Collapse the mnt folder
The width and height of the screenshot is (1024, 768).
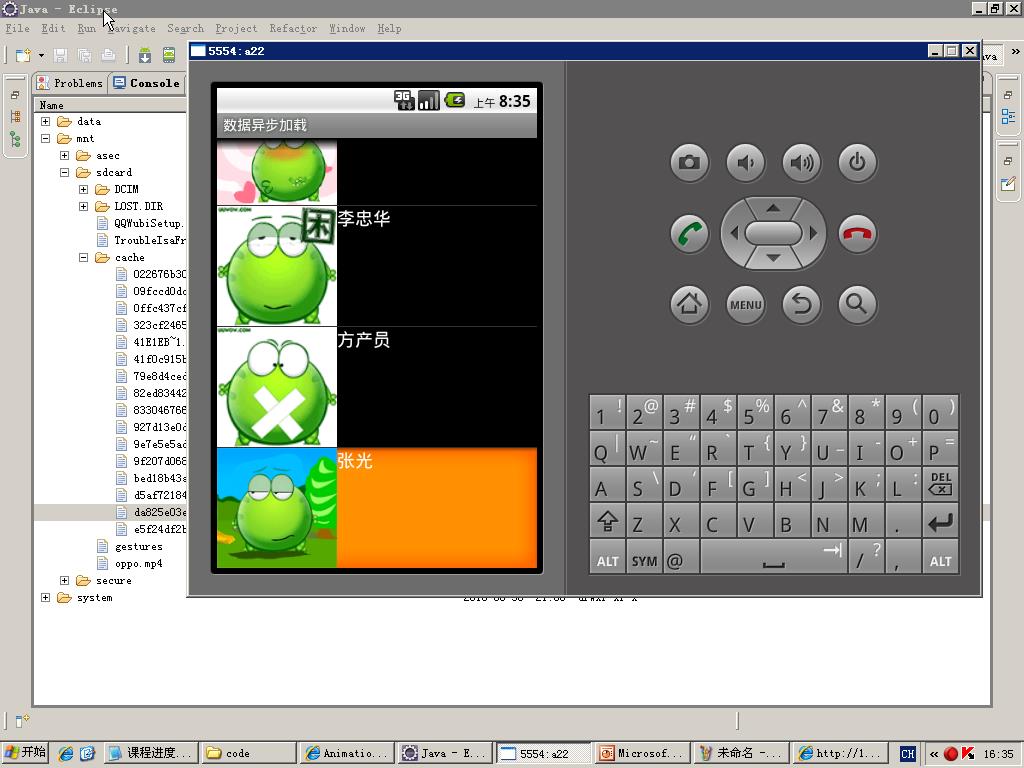coord(45,138)
